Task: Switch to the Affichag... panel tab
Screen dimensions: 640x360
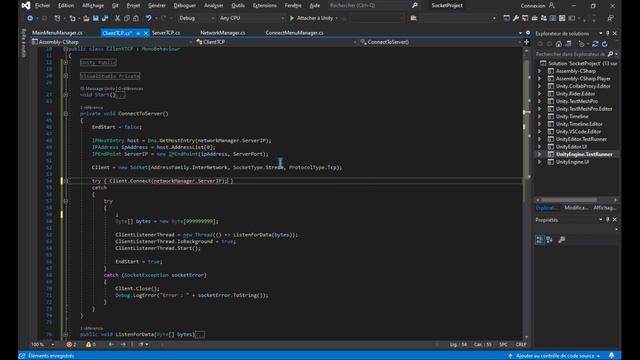Action: 604,208
